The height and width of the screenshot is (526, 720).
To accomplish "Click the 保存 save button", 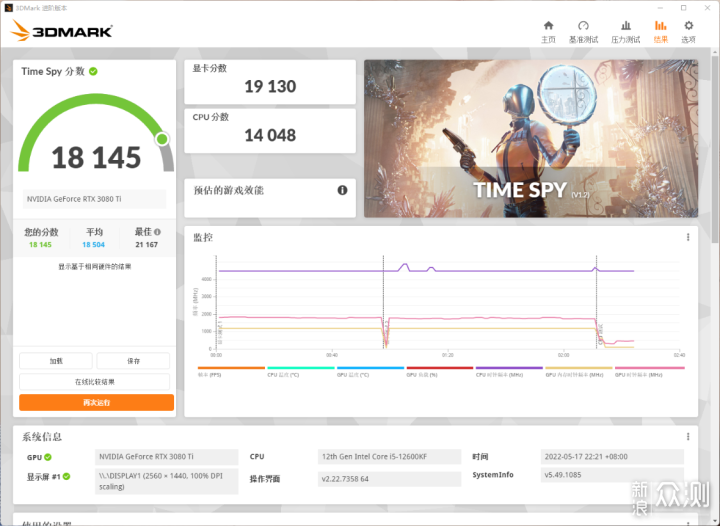I will coord(133,361).
